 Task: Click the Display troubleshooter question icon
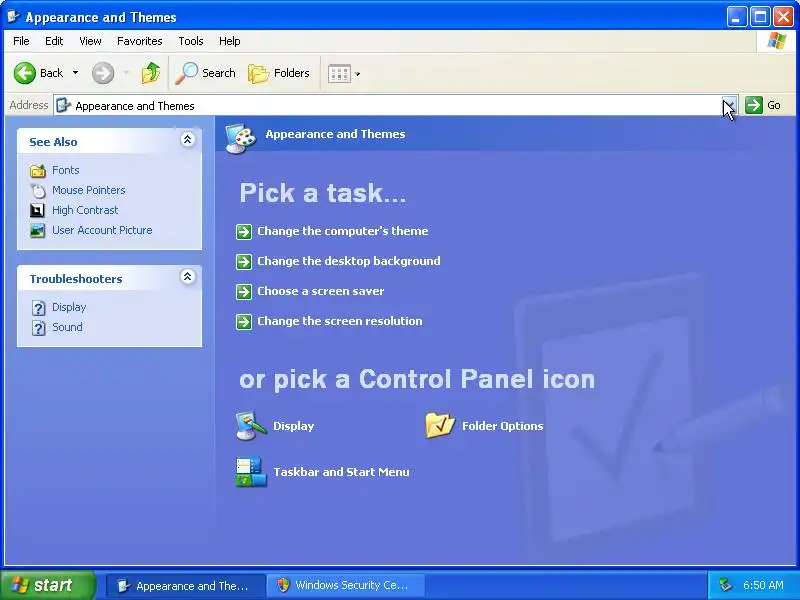[39, 308]
